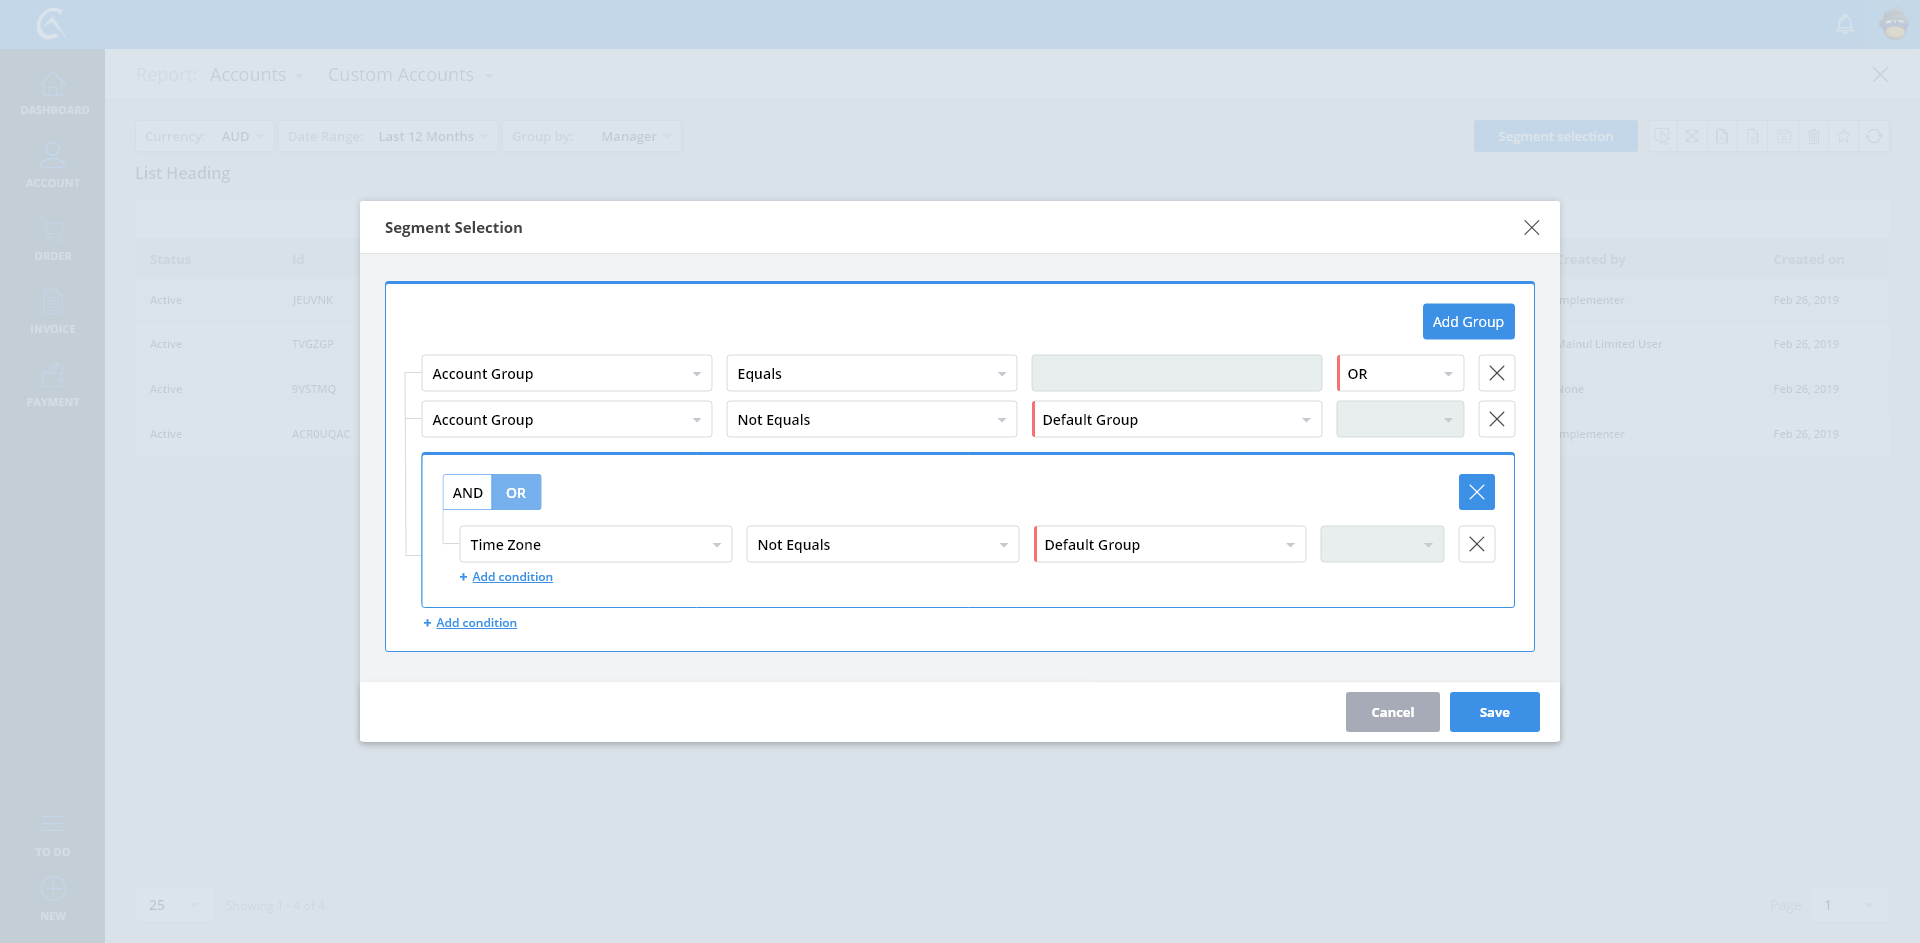This screenshot has height=943, width=1920.
Task: Remove the first Account Group Equals condition
Action: [1496, 373]
